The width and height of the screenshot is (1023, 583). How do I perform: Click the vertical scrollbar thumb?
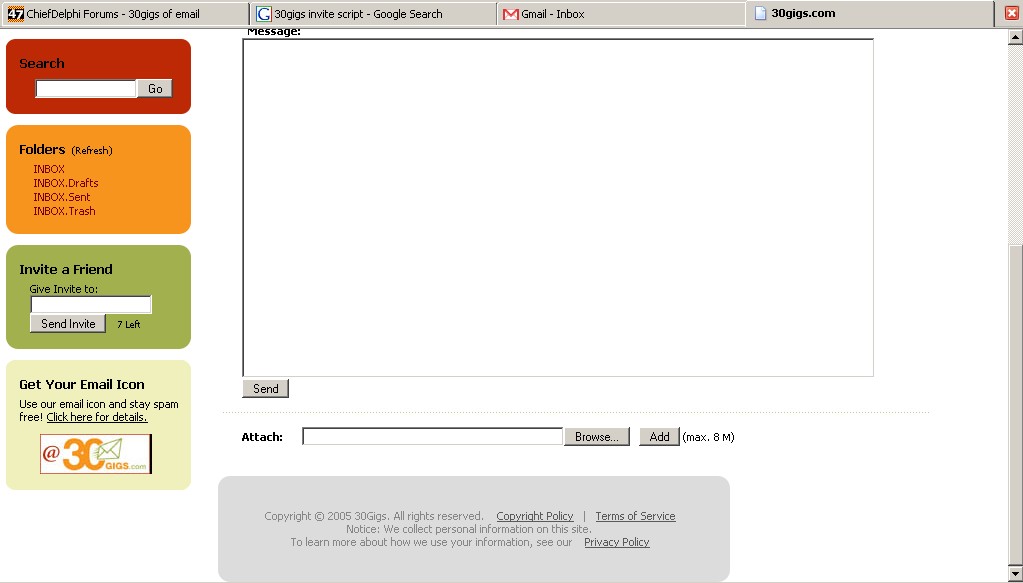tap(1015, 406)
